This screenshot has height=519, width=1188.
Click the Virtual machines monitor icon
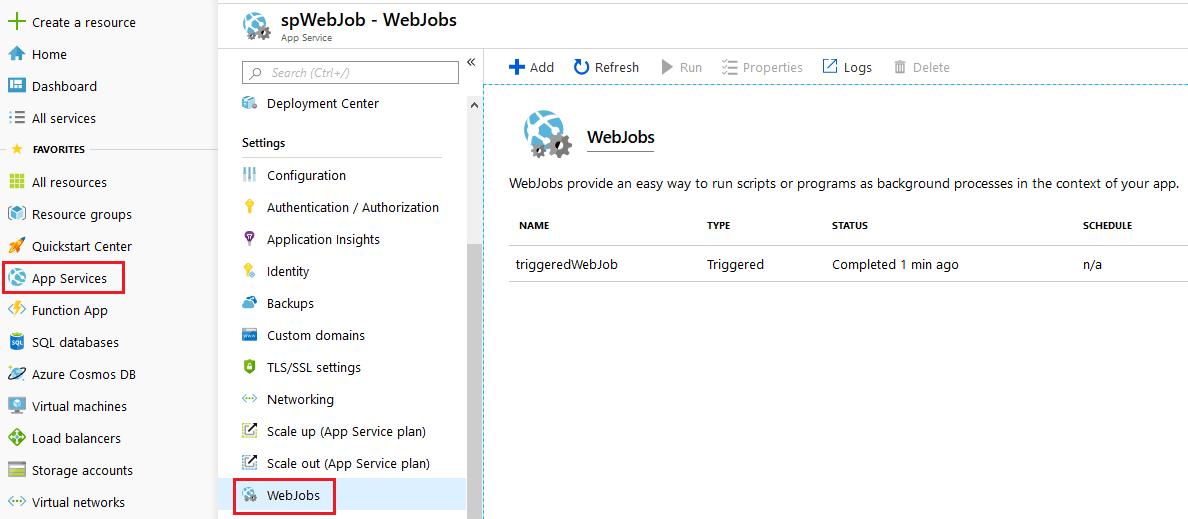point(17,406)
